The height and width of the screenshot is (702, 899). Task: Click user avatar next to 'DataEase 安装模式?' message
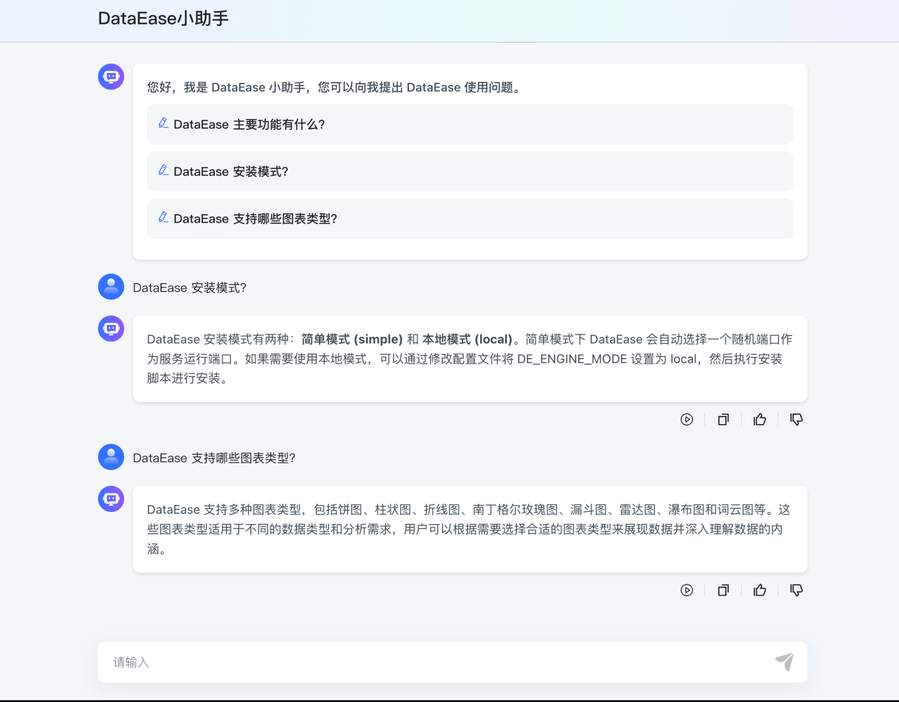[x=111, y=287]
